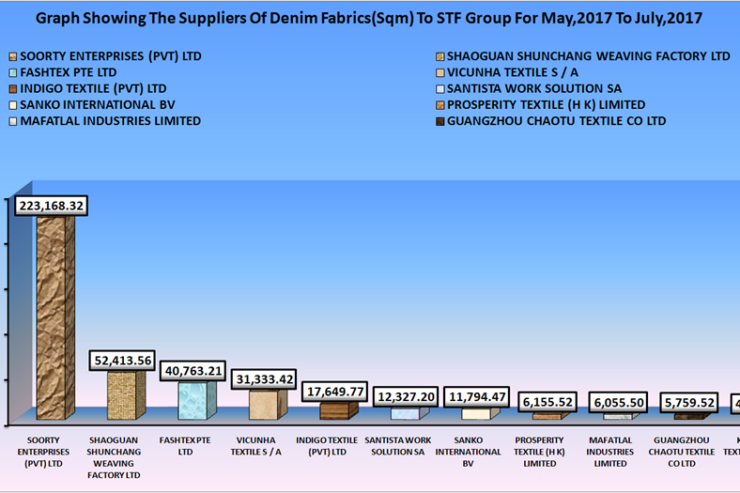Click the SANKO INTERNATIONAL BV legend swatch
The height and width of the screenshot is (493, 740).
point(13,105)
